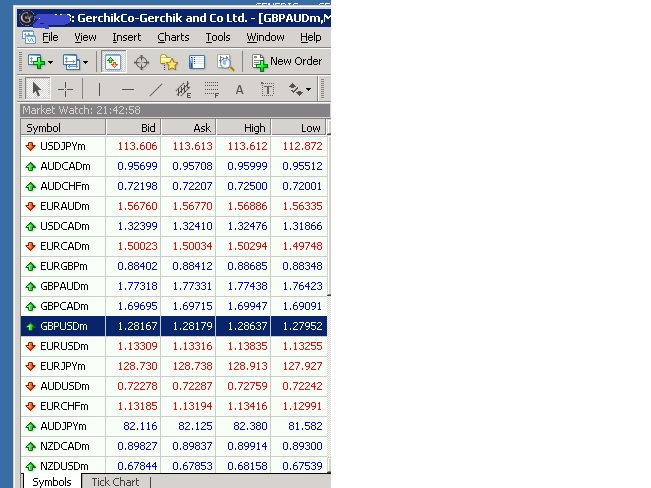Click the EURJPYm ask value 128.738
Screen dimensions: 651x488
click(193, 366)
